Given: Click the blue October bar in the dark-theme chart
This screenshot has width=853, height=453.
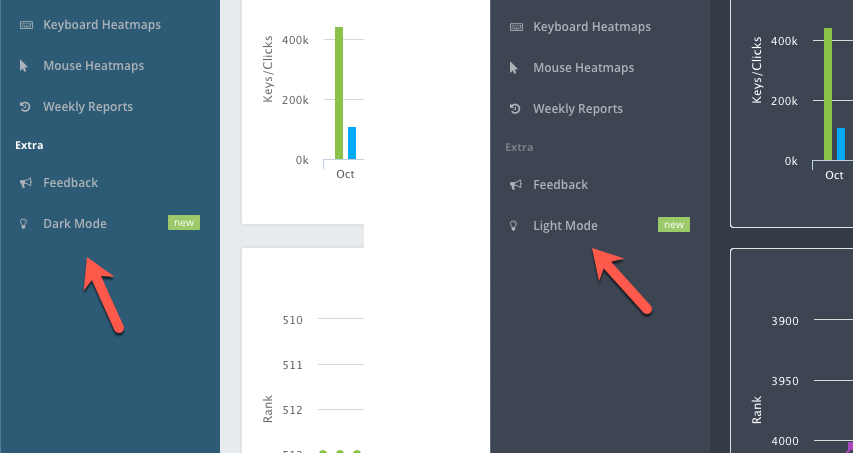Looking at the screenshot, I should [x=841, y=144].
